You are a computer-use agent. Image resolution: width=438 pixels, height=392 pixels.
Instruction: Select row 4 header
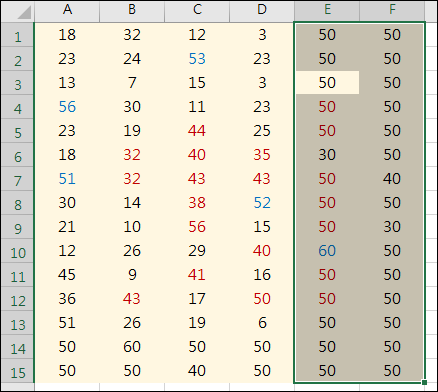tap(18, 107)
